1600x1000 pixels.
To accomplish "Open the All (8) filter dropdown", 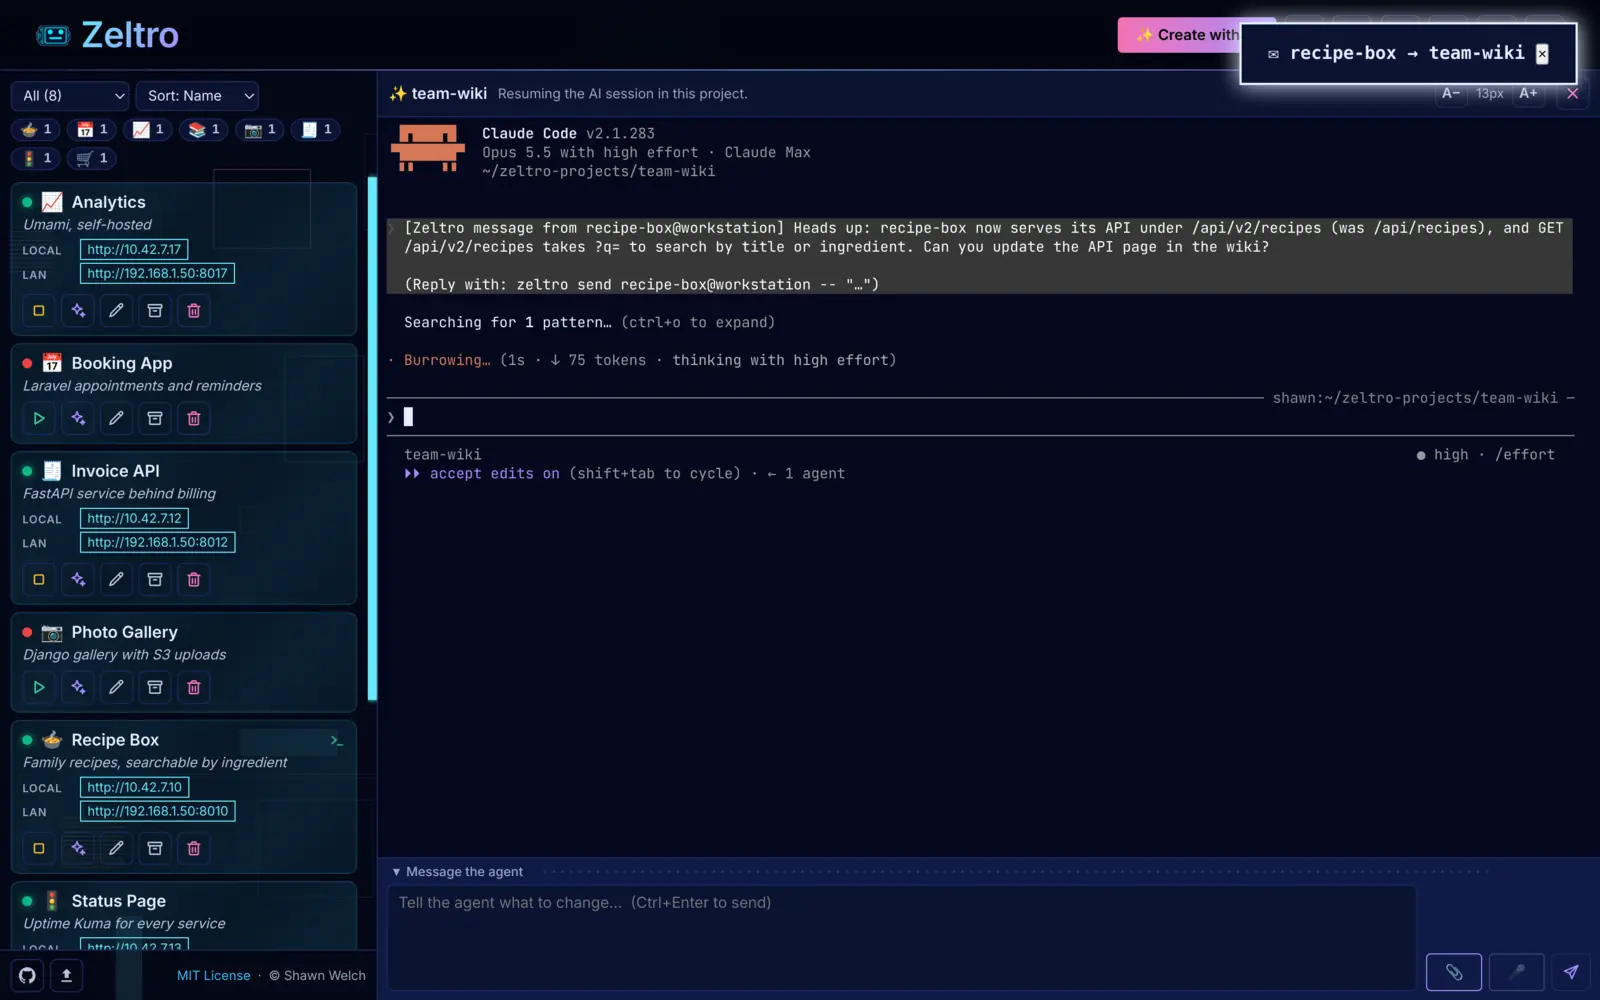I will pyautogui.click(x=70, y=96).
